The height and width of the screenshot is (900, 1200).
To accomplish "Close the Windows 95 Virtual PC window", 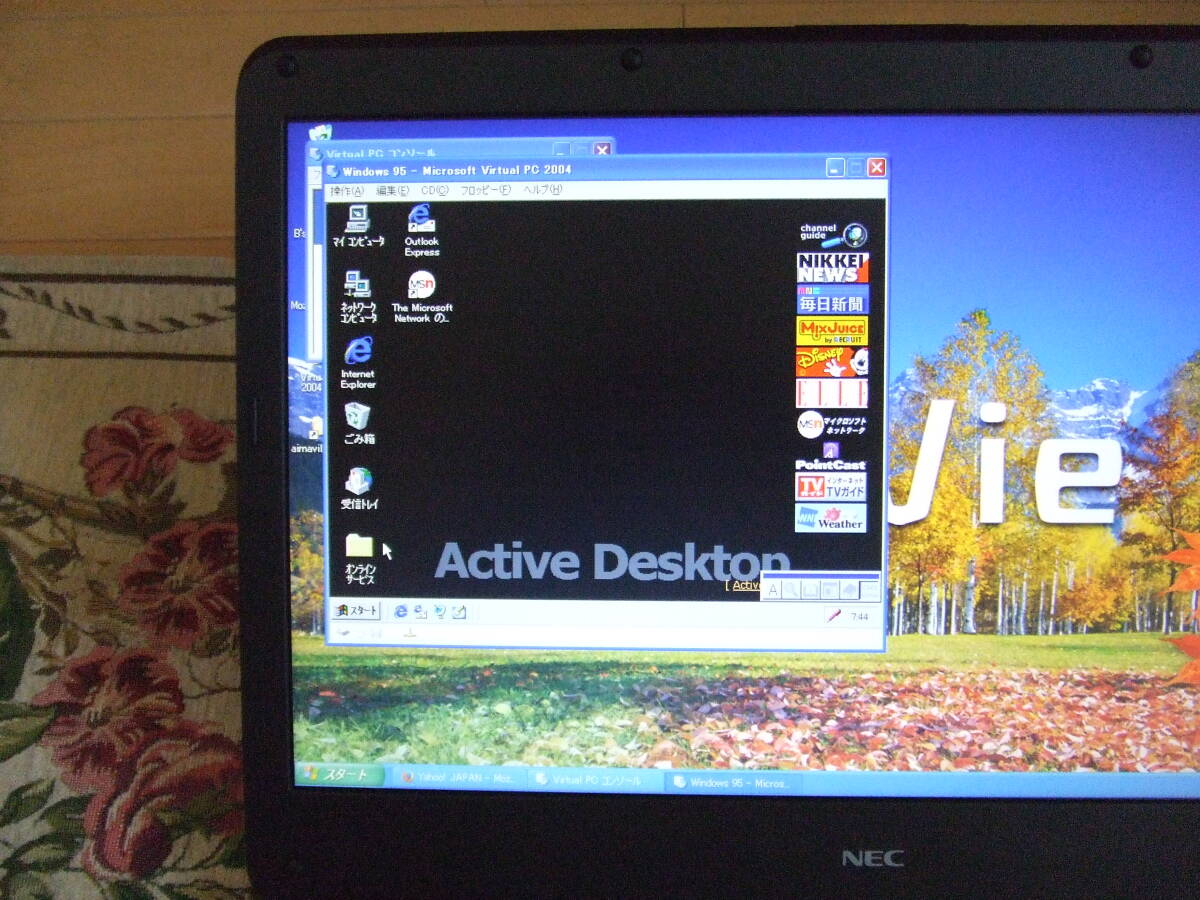I will [x=876, y=168].
